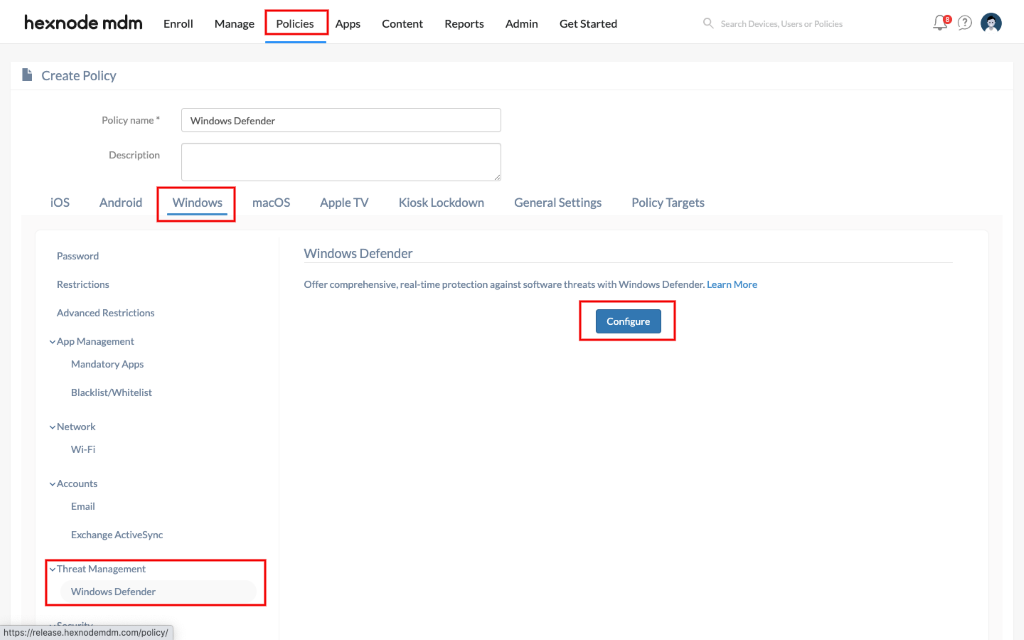1024x640 pixels.
Task: Open Exchange ActiveSync settings
Action: click(x=117, y=535)
